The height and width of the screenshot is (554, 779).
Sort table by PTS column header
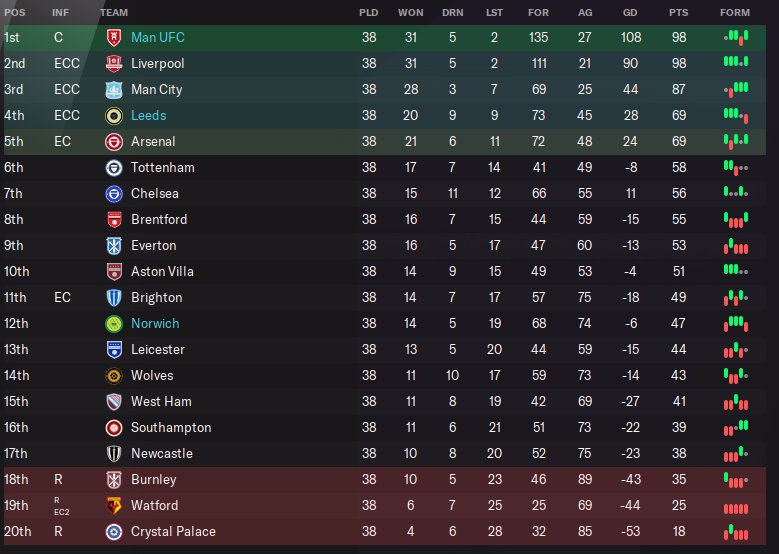click(678, 12)
